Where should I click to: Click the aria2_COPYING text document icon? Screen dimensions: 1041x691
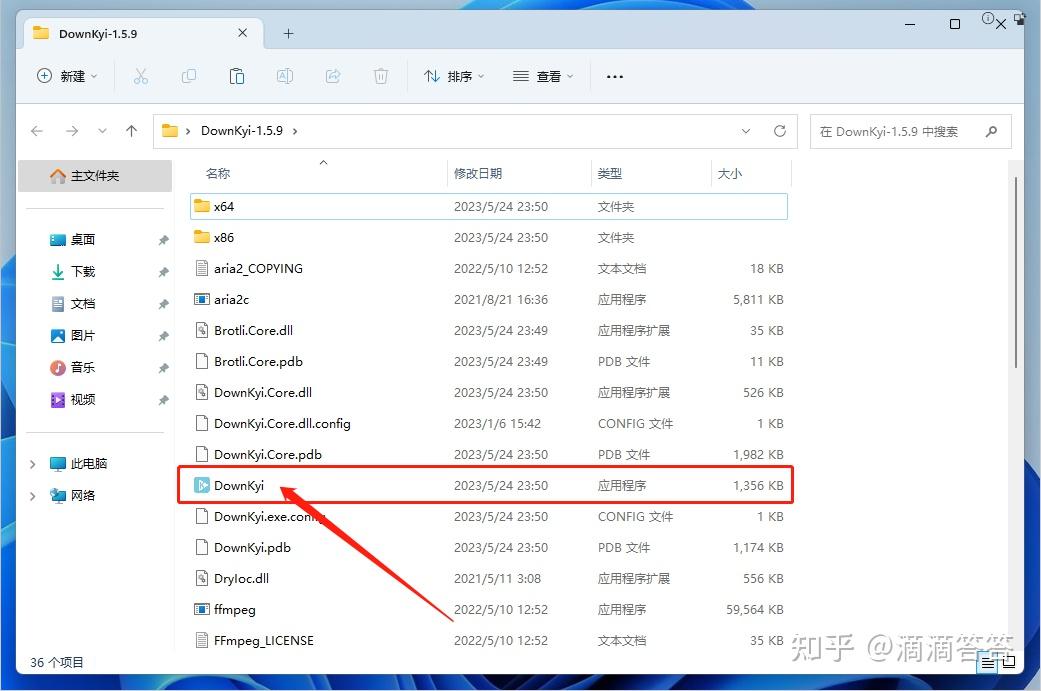coord(202,268)
